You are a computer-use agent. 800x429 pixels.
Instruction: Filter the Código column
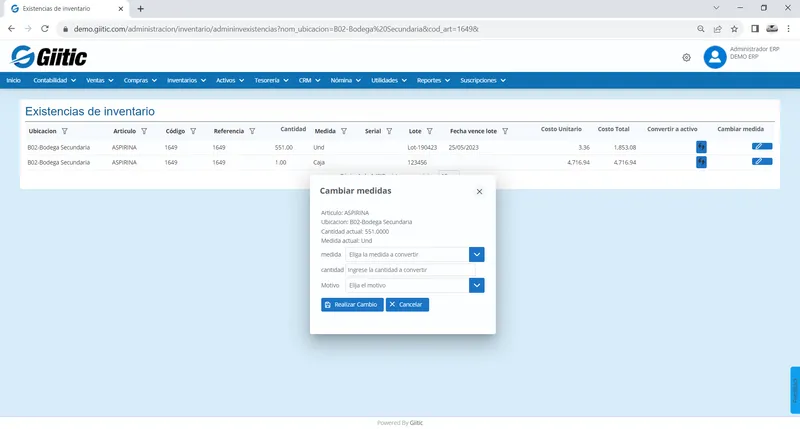[x=193, y=131]
